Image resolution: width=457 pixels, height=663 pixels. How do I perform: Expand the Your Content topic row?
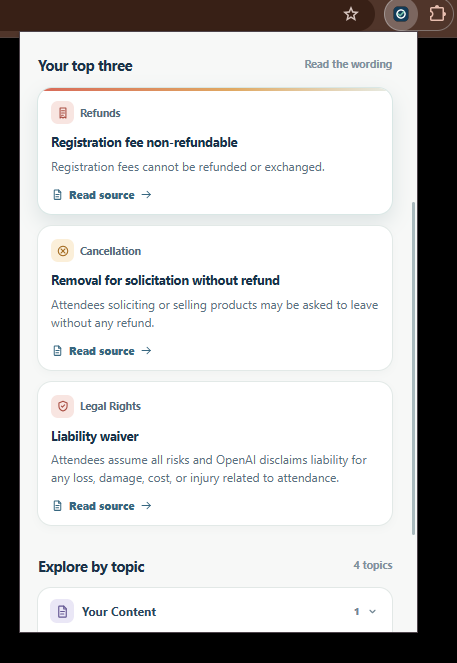[215, 611]
